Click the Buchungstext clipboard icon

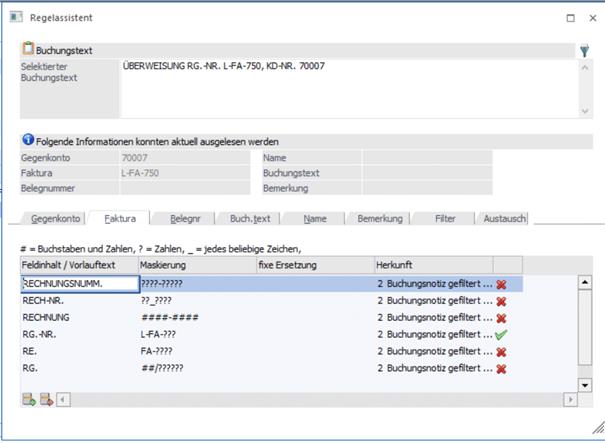[x=28, y=49]
